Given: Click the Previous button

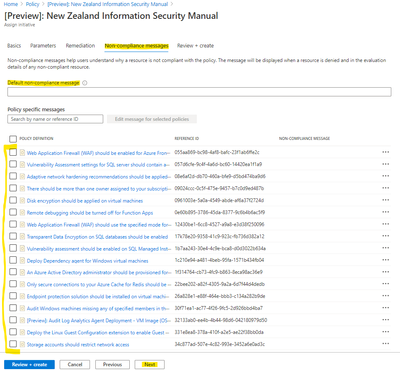Looking at the screenshot, I should click(112, 364).
